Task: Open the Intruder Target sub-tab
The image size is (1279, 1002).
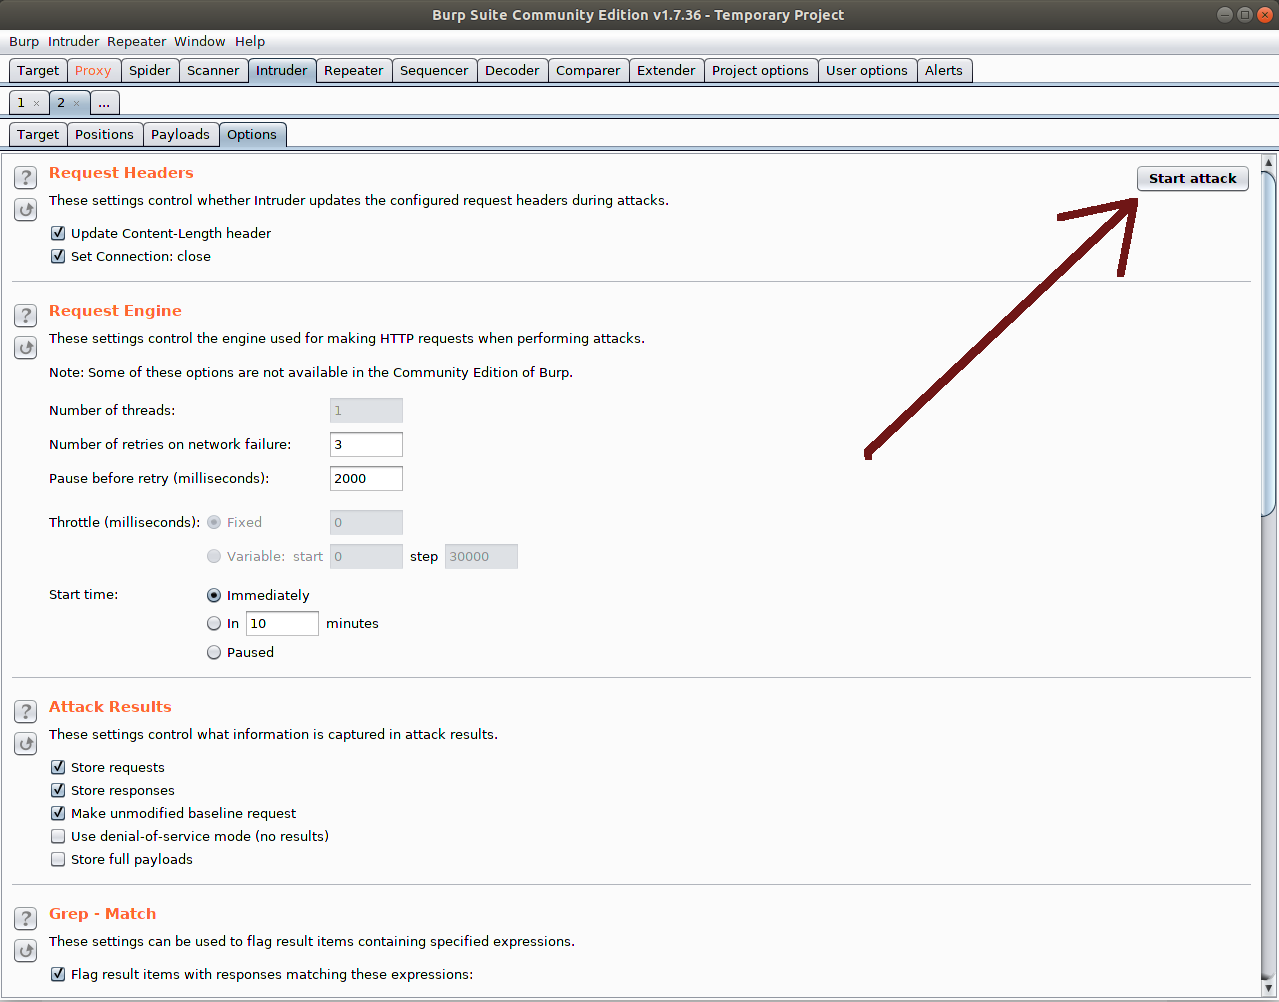Action: tap(38, 134)
